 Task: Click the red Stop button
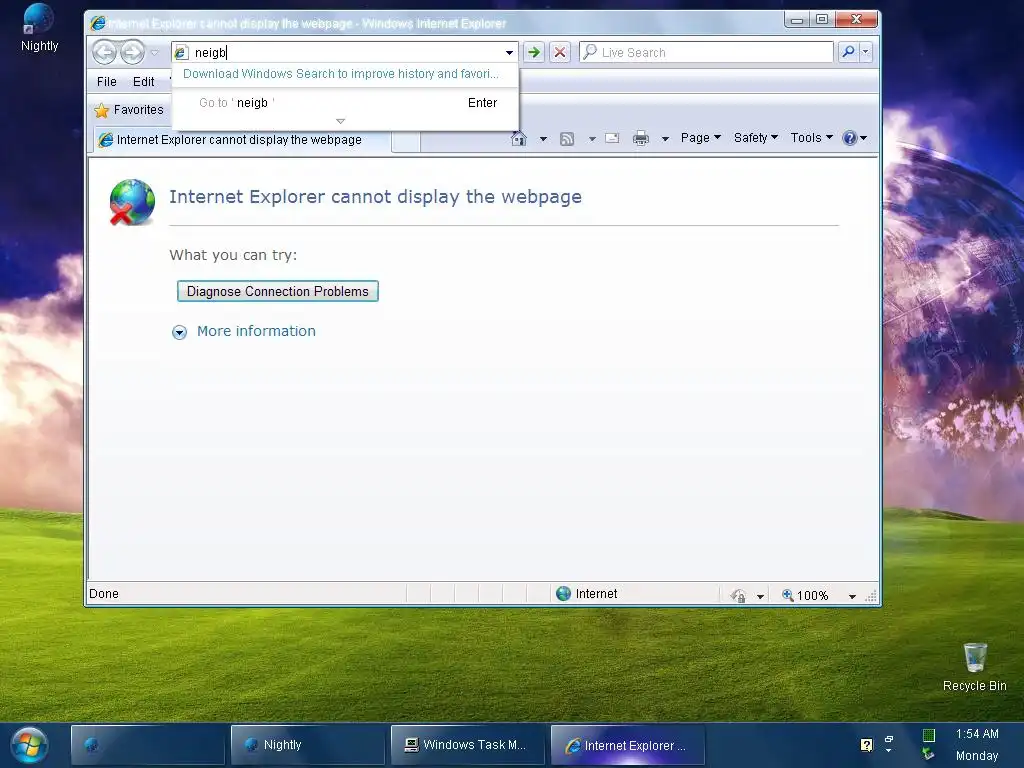(x=560, y=52)
